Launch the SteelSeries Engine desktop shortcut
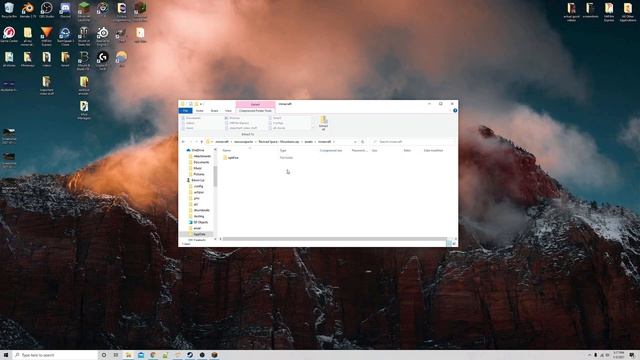Viewport: 640px width, 360px height. [102, 36]
